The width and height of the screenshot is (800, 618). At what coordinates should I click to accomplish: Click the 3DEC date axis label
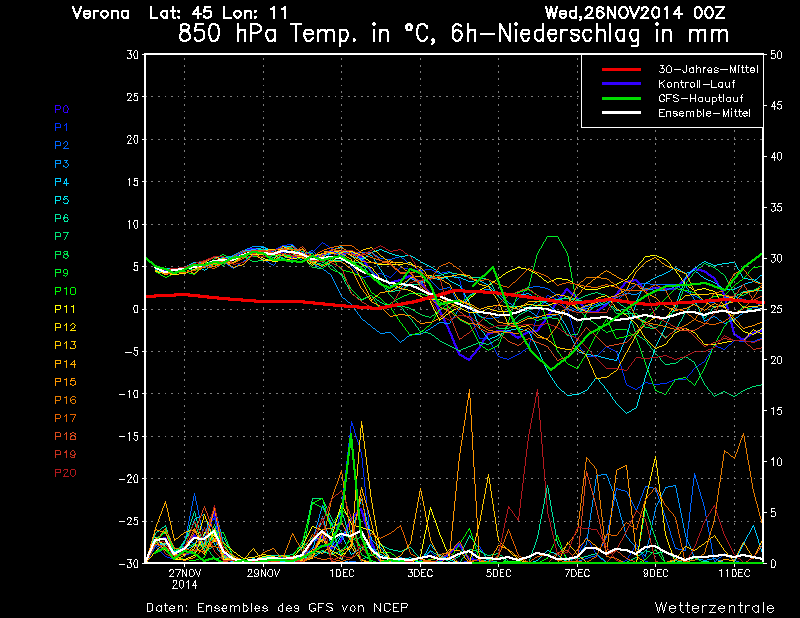pos(420,573)
